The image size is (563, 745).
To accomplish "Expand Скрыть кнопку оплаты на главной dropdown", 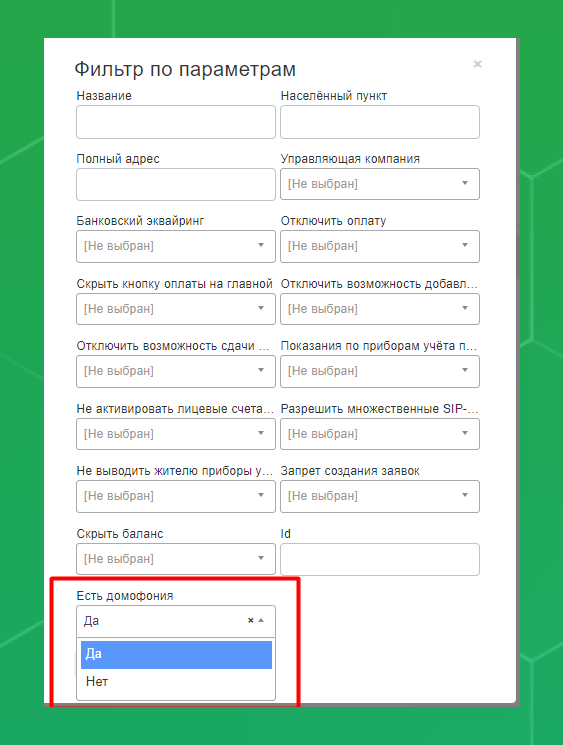I will (176, 309).
